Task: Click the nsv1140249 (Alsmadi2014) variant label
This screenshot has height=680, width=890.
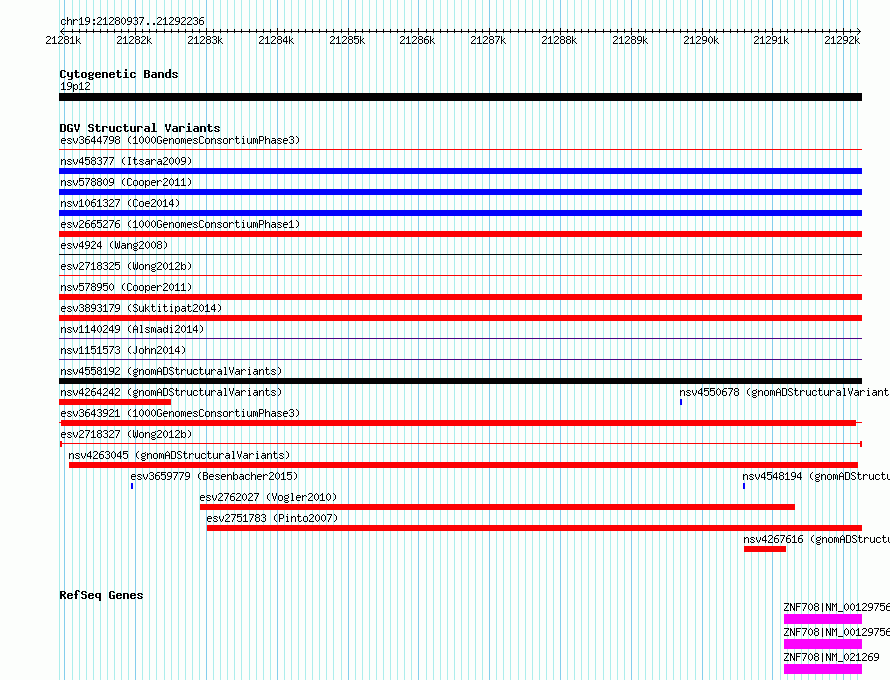Action: click(x=132, y=329)
